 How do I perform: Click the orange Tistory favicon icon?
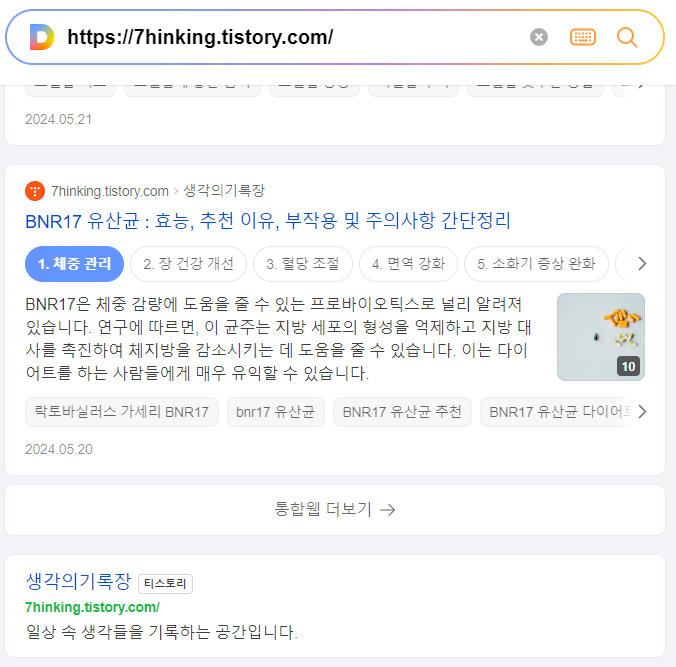coord(35,191)
